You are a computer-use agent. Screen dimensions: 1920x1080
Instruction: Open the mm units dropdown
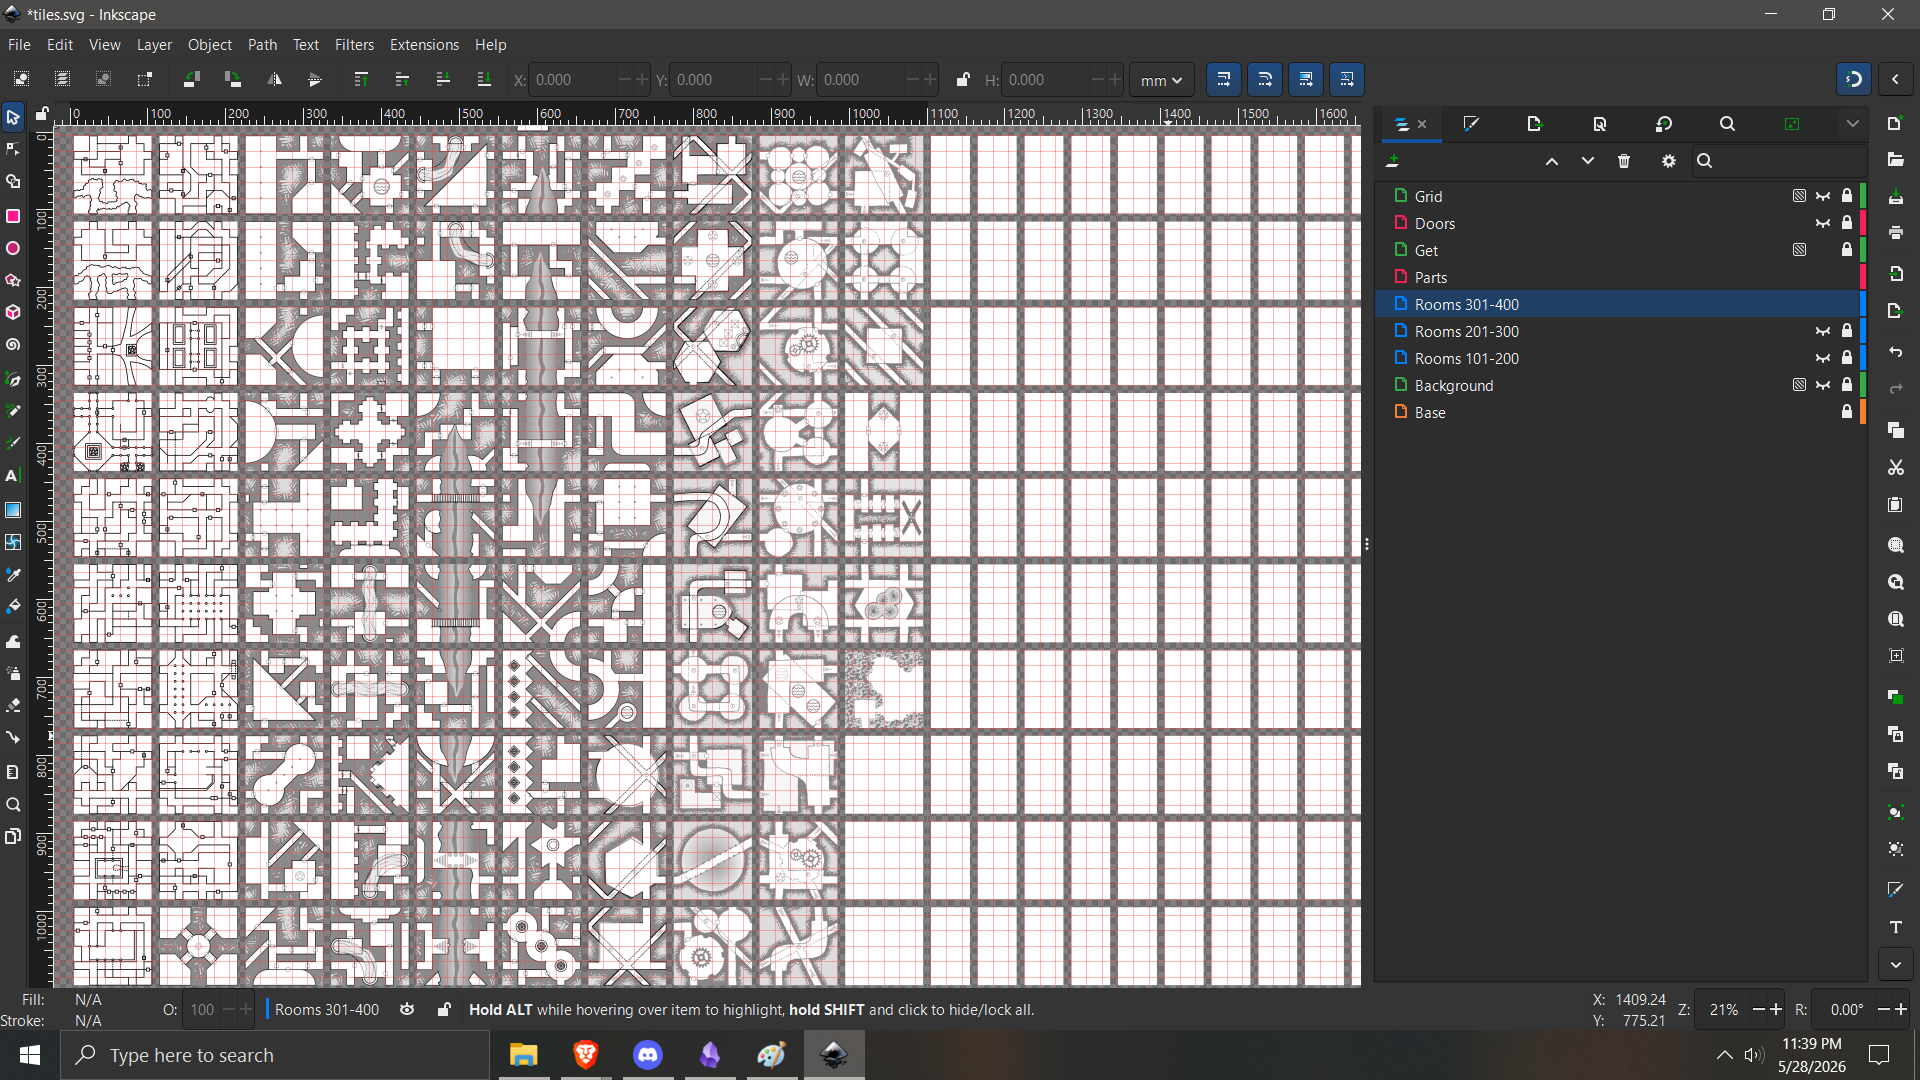[x=1162, y=80]
